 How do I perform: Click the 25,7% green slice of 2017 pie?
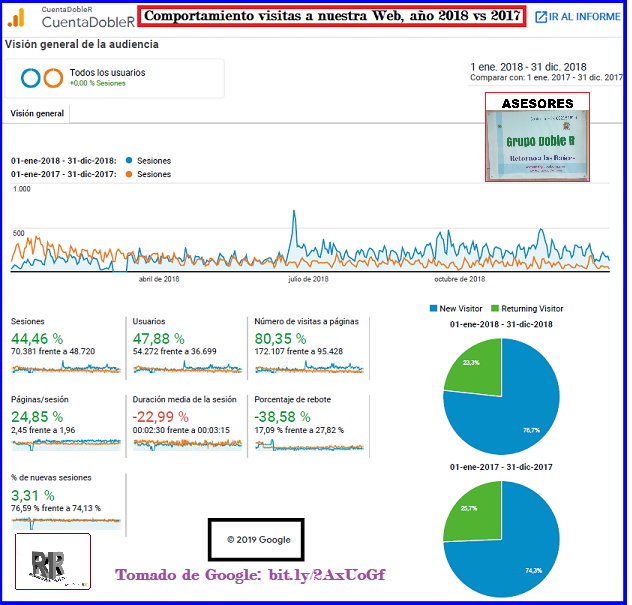pos(478,514)
